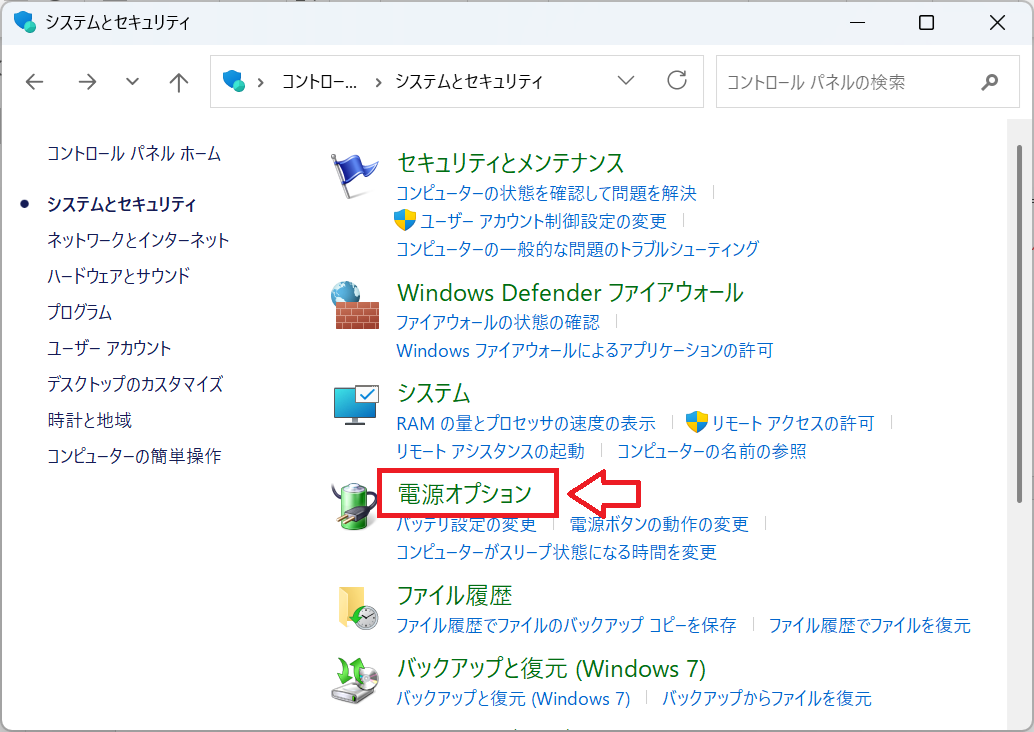Click the search magnifier icon
The image size is (1034, 732).
(x=988, y=81)
